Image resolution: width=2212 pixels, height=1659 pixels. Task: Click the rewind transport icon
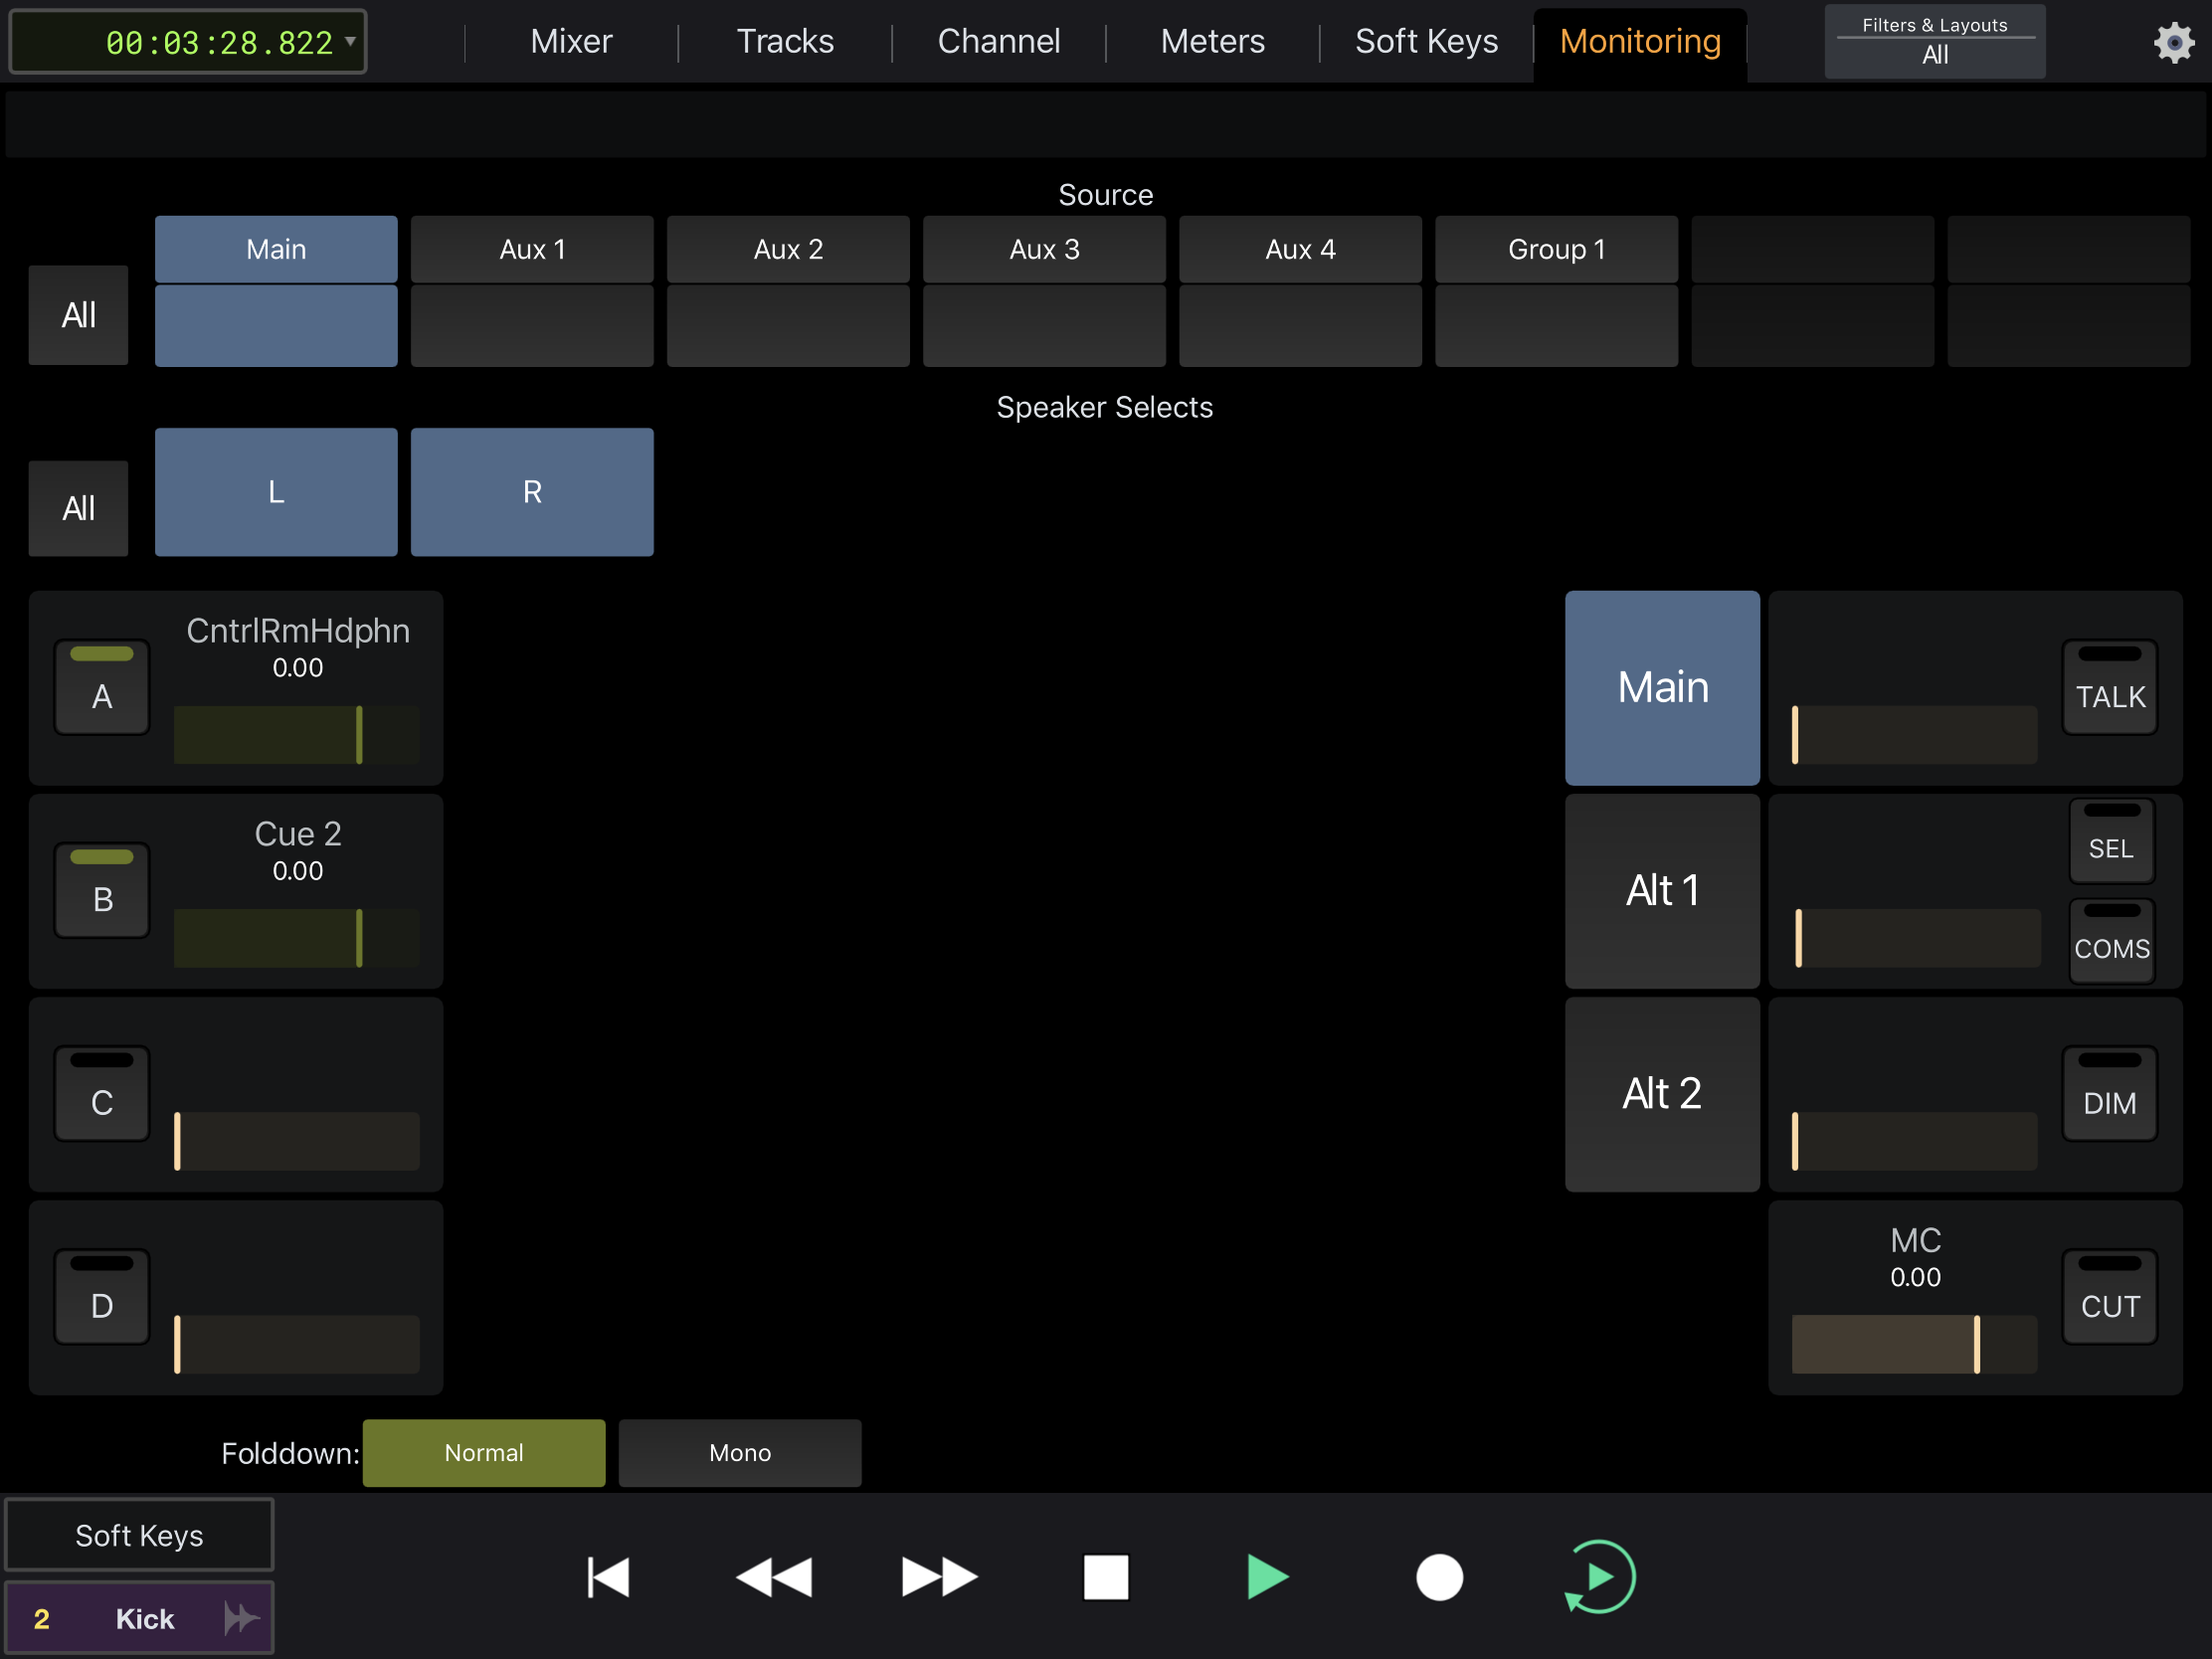(x=773, y=1577)
